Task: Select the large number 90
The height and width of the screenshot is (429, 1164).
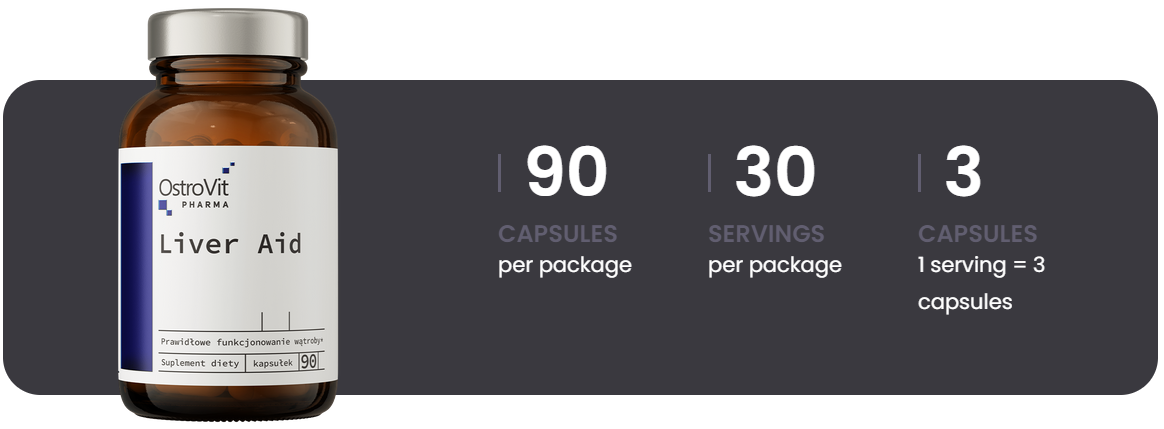Action: (566, 172)
